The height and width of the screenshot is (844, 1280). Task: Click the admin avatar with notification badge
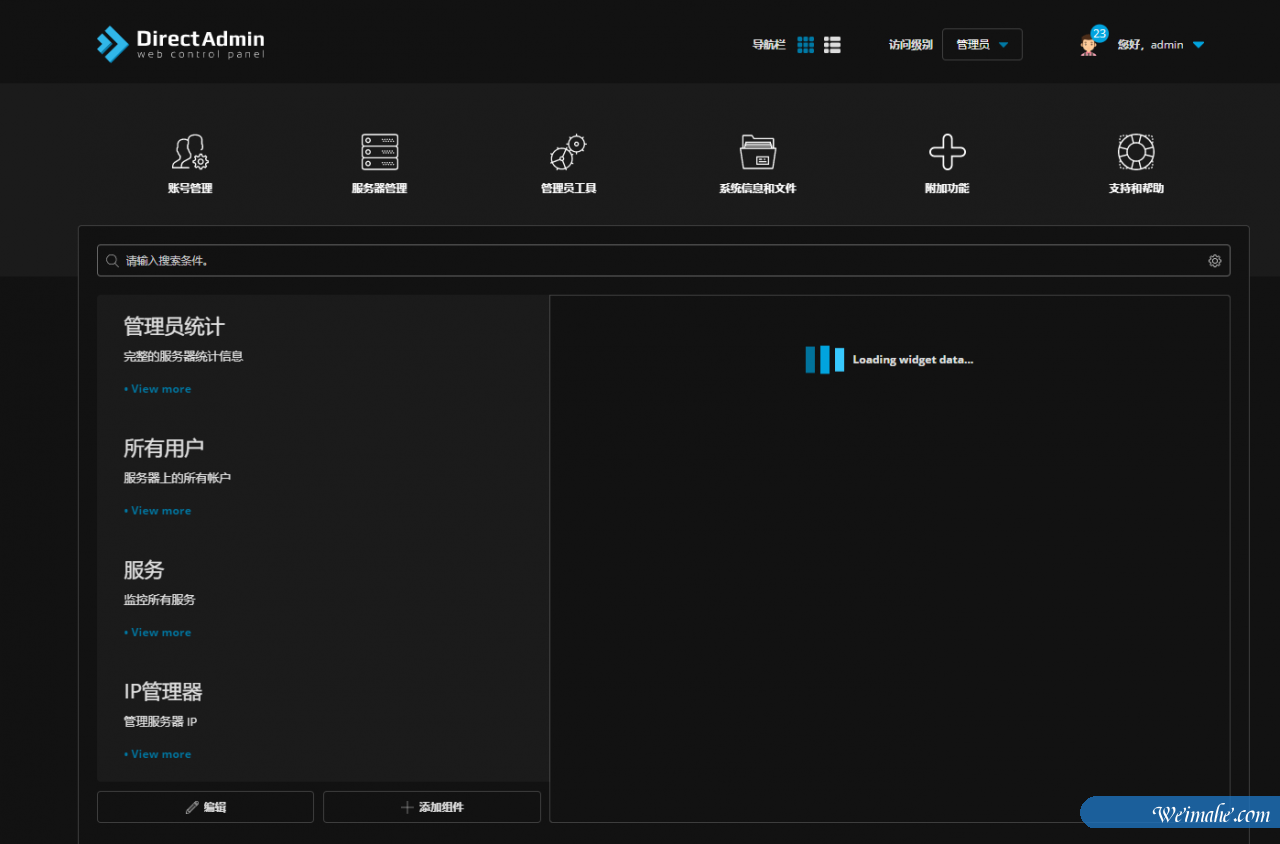click(x=1089, y=45)
